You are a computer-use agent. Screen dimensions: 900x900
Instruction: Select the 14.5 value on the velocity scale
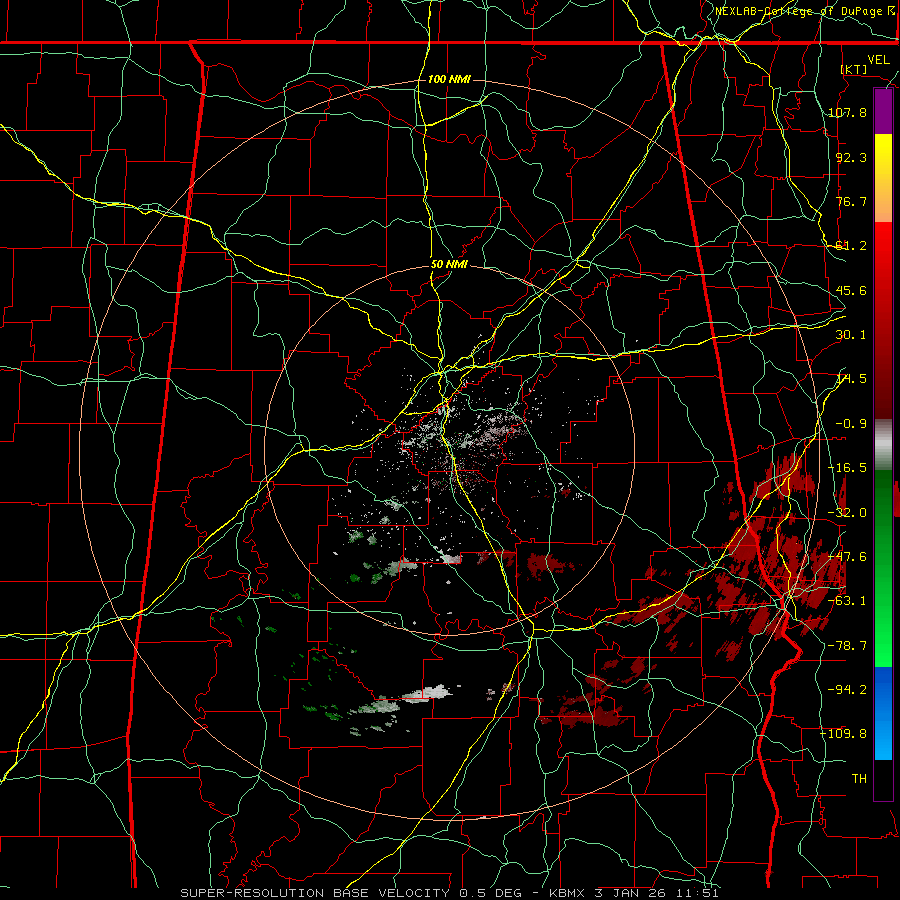[x=851, y=379]
